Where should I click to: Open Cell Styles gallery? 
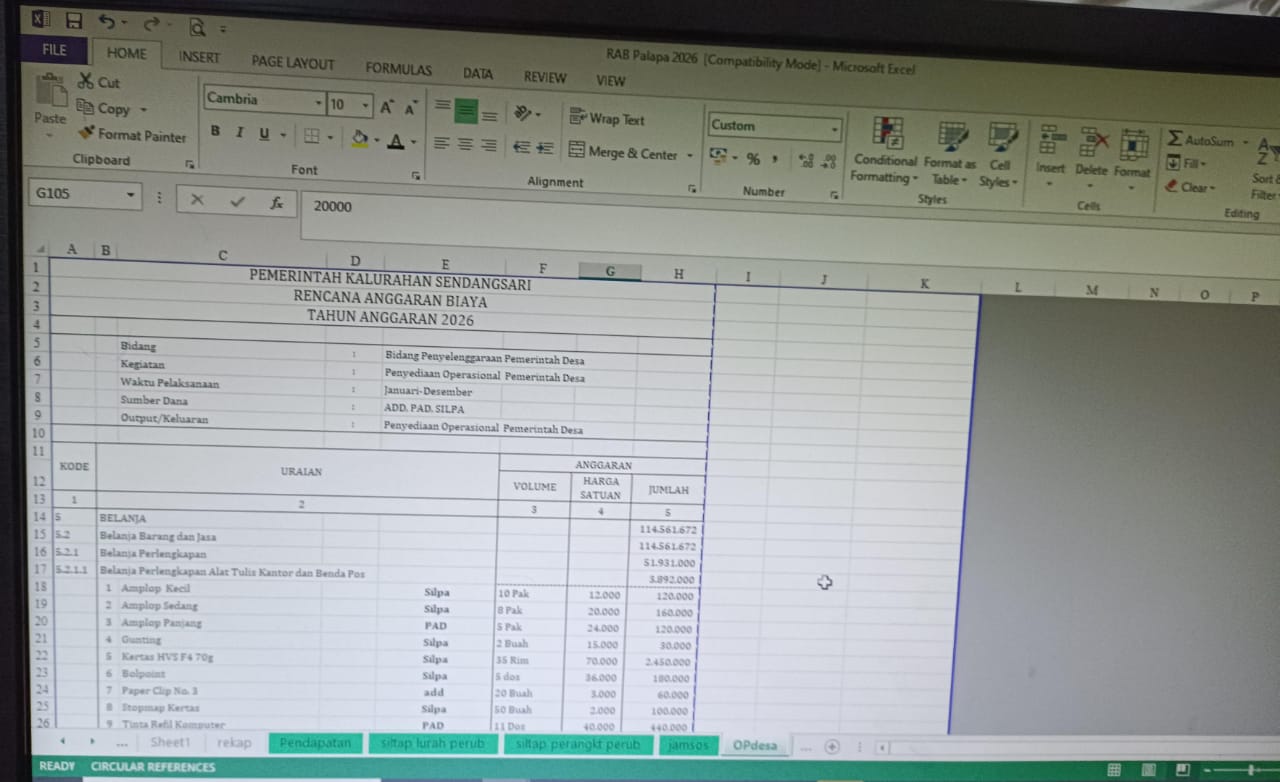click(999, 156)
